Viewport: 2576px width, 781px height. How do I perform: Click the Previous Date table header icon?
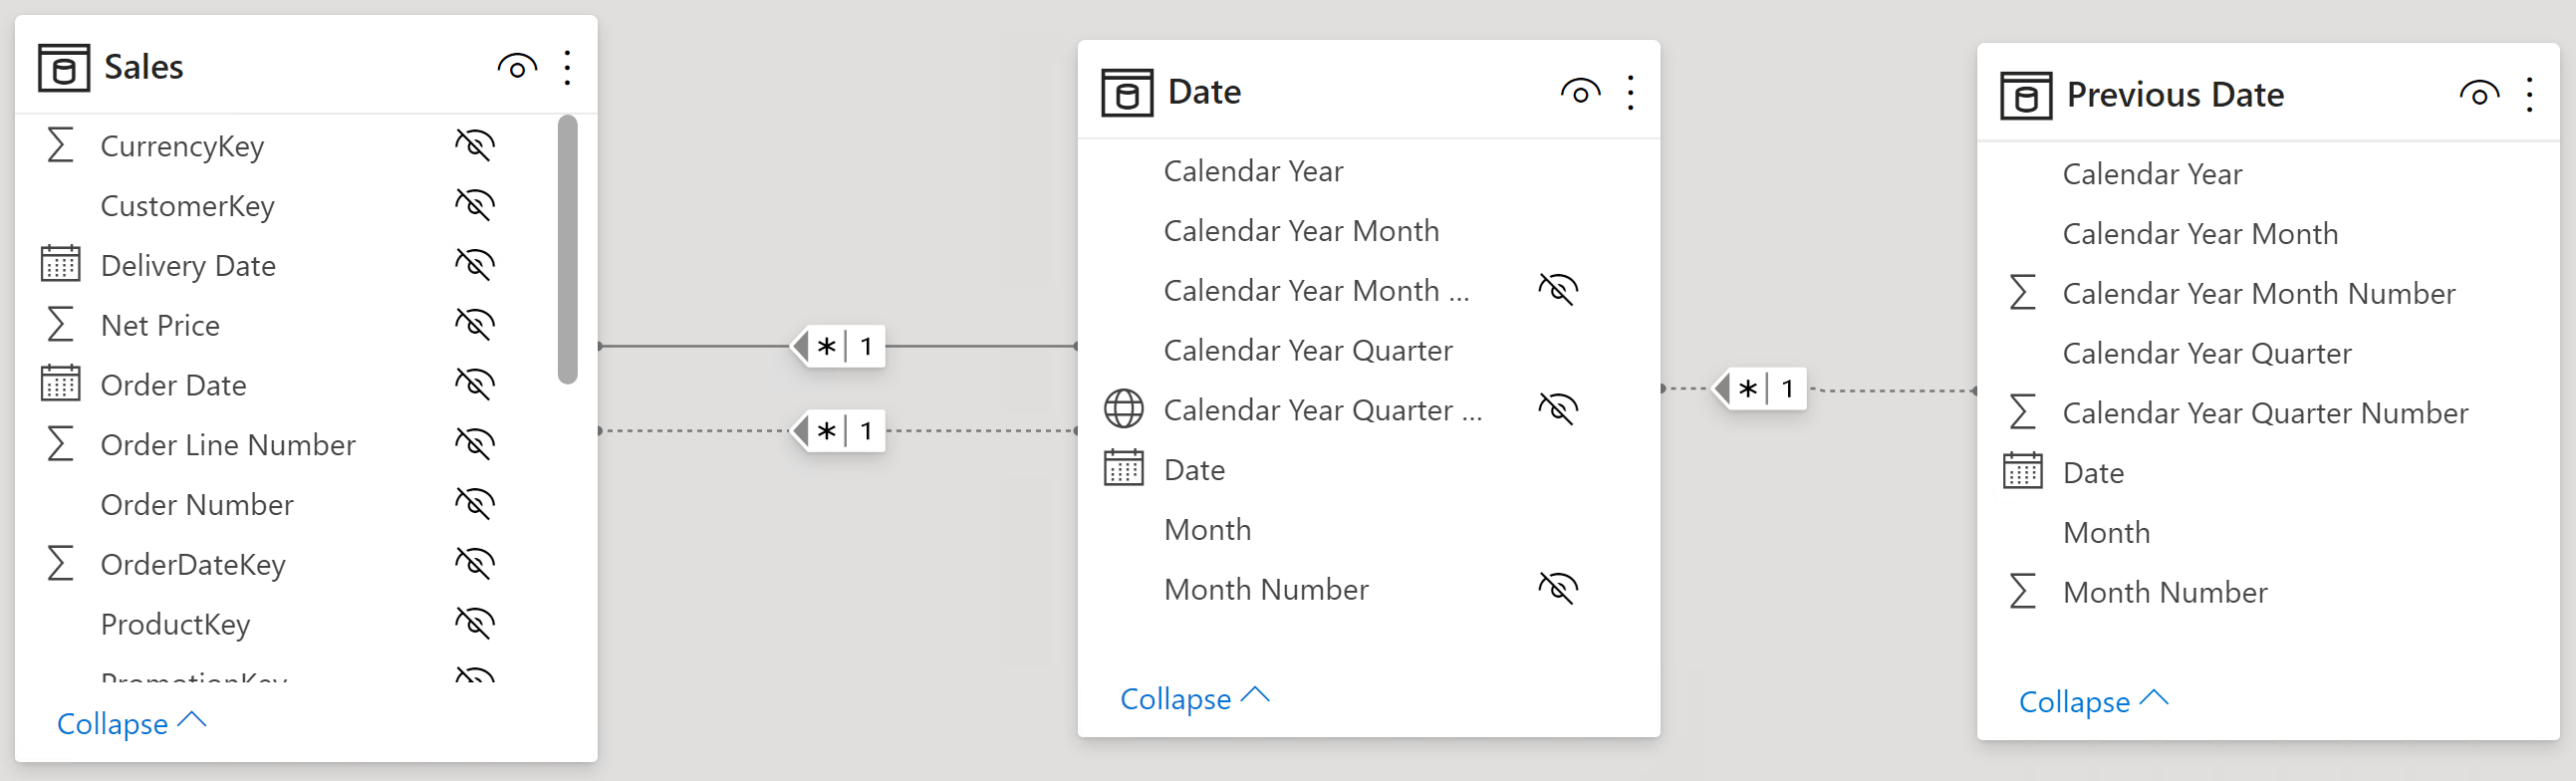coord(2026,96)
